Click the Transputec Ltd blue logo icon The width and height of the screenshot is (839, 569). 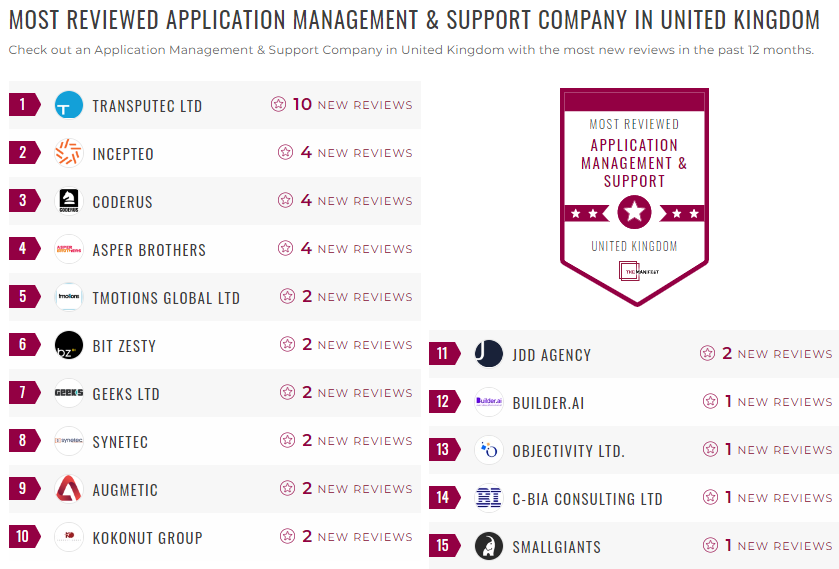(69, 105)
